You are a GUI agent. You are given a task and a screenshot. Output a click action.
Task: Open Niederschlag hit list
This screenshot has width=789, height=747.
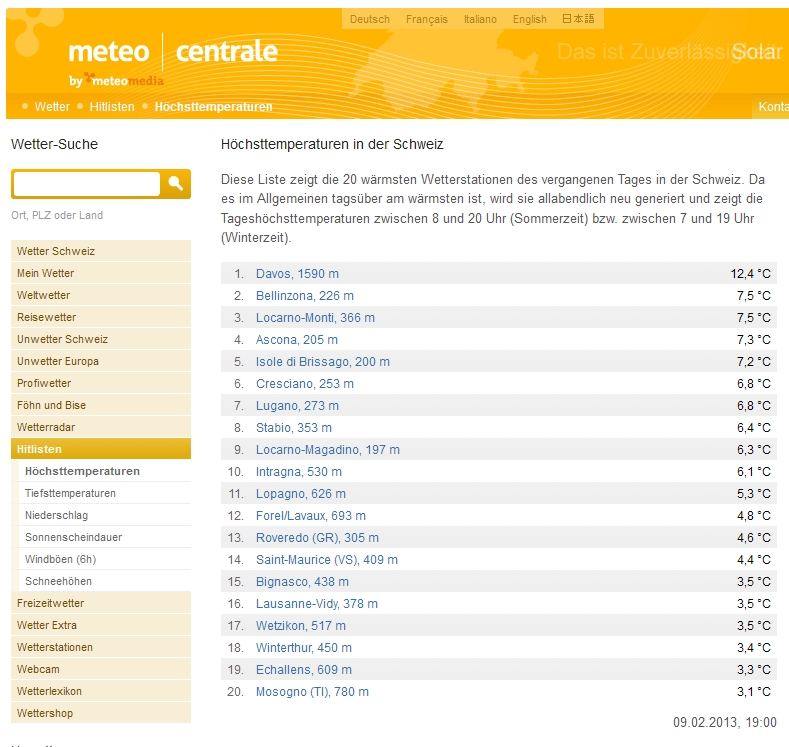pos(56,515)
